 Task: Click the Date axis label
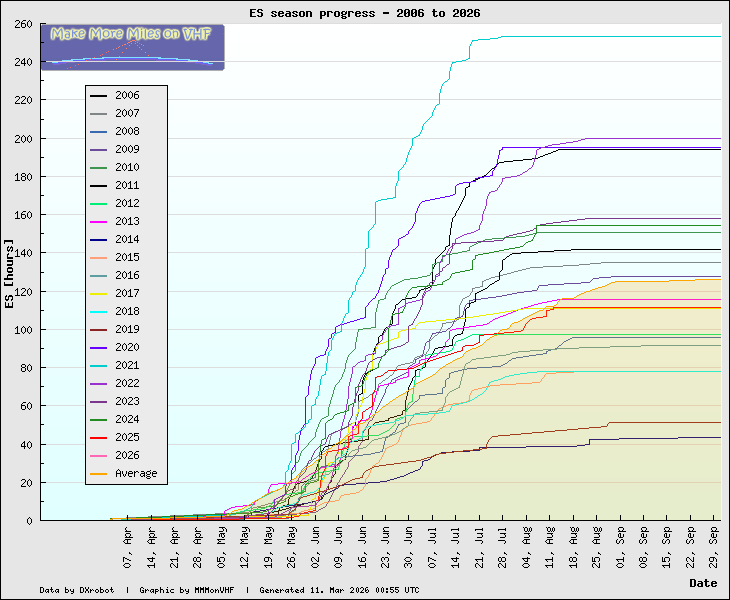[703, 582]
